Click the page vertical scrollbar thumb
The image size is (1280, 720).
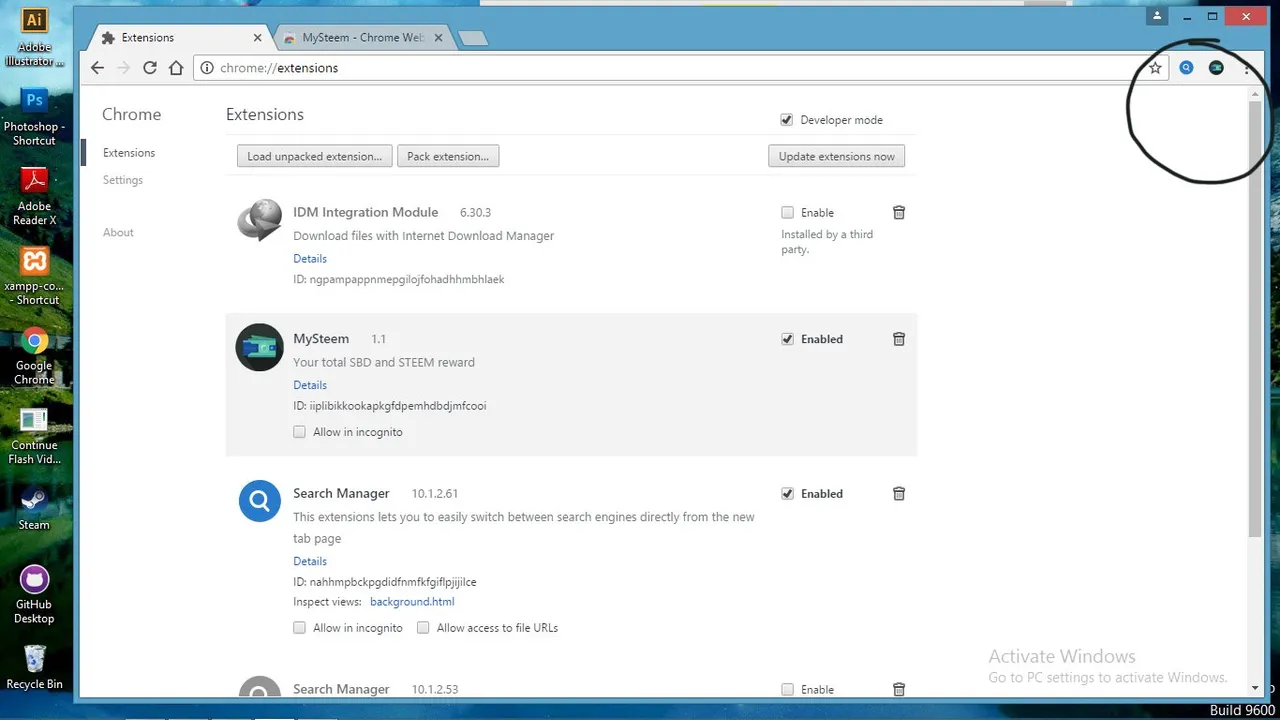[x=1255, y=318]
